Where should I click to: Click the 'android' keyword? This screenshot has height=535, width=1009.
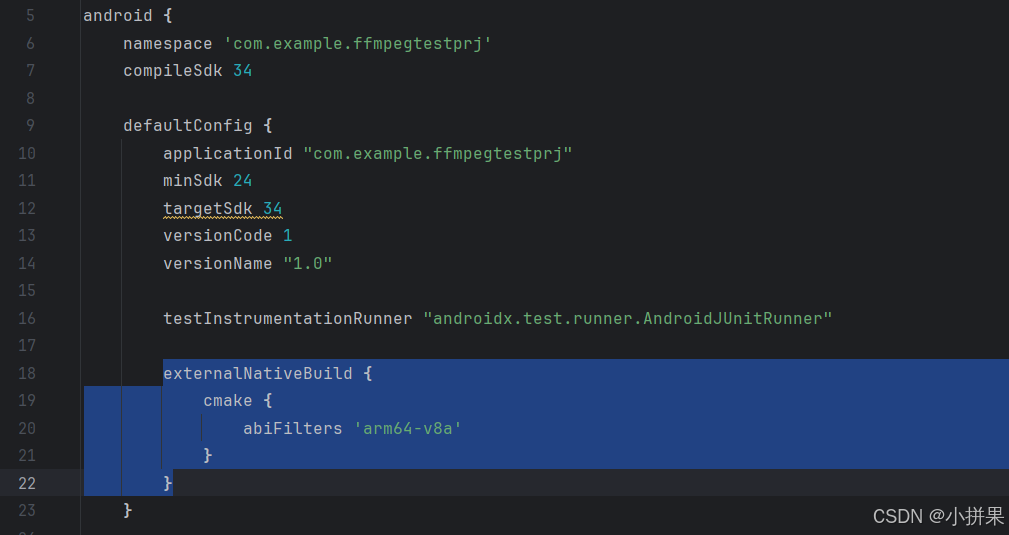(x=118, y=15)
